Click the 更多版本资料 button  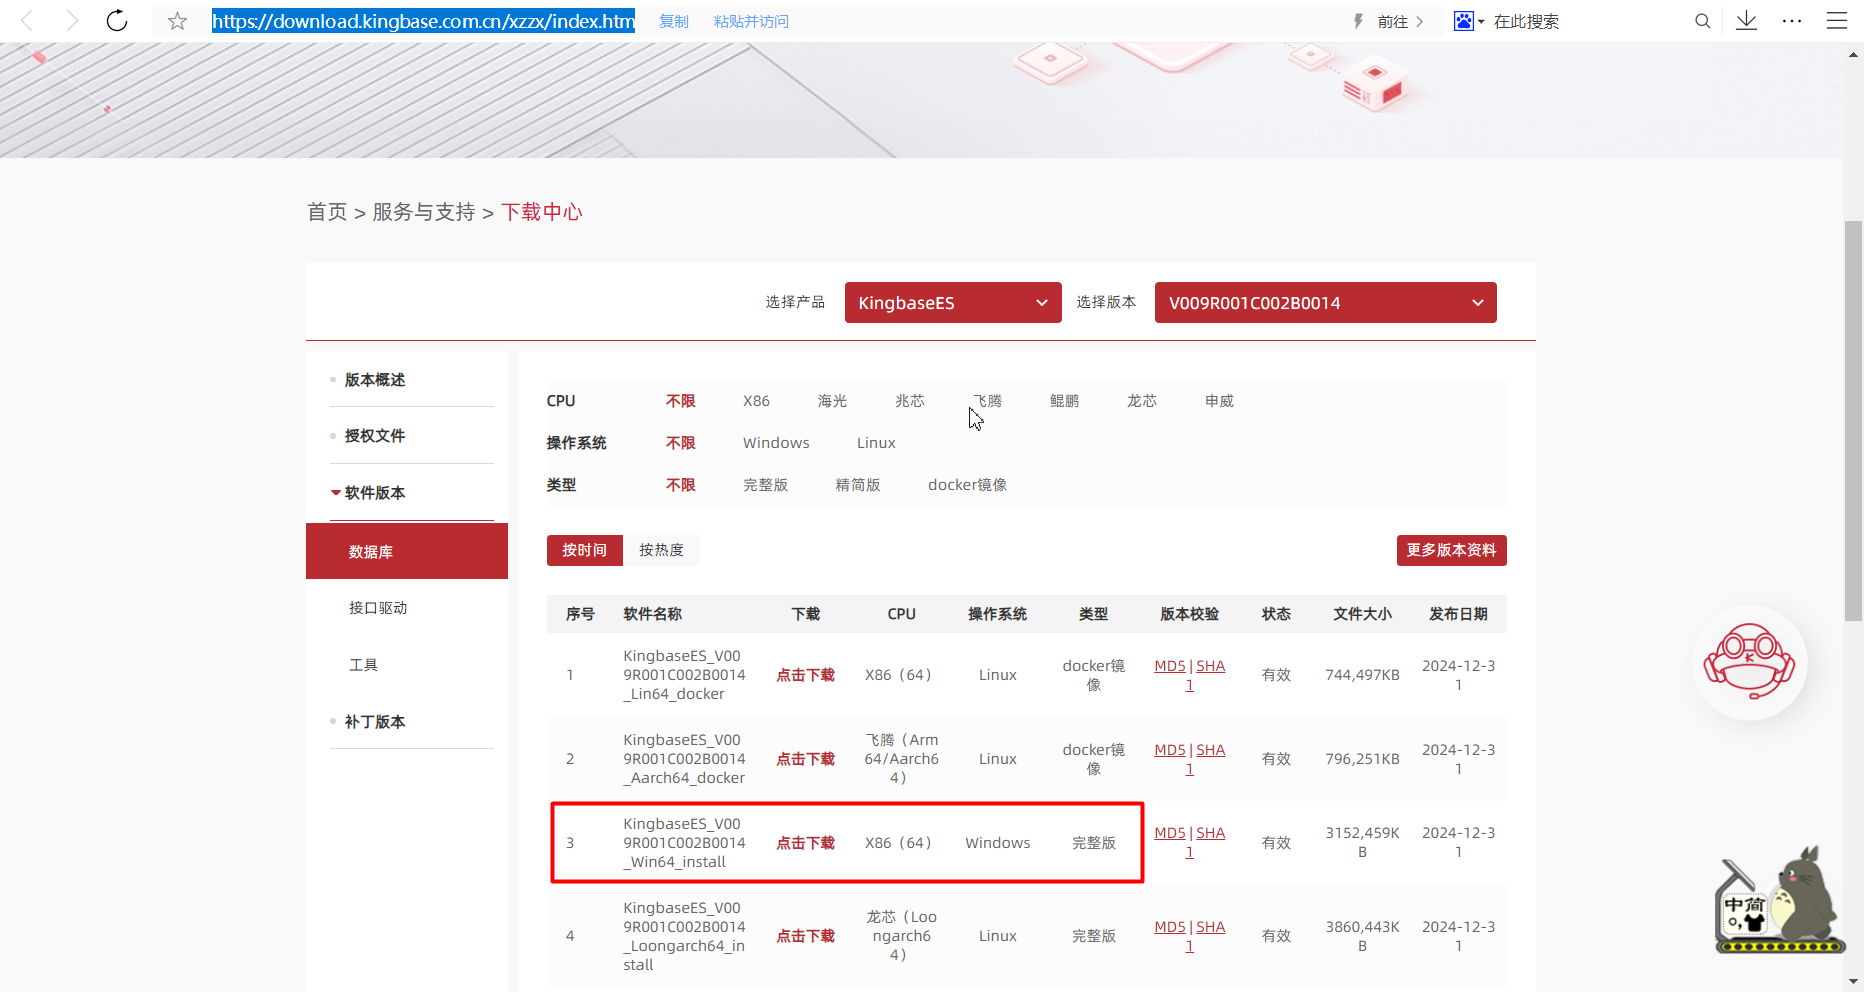[x=1451, y=550]
